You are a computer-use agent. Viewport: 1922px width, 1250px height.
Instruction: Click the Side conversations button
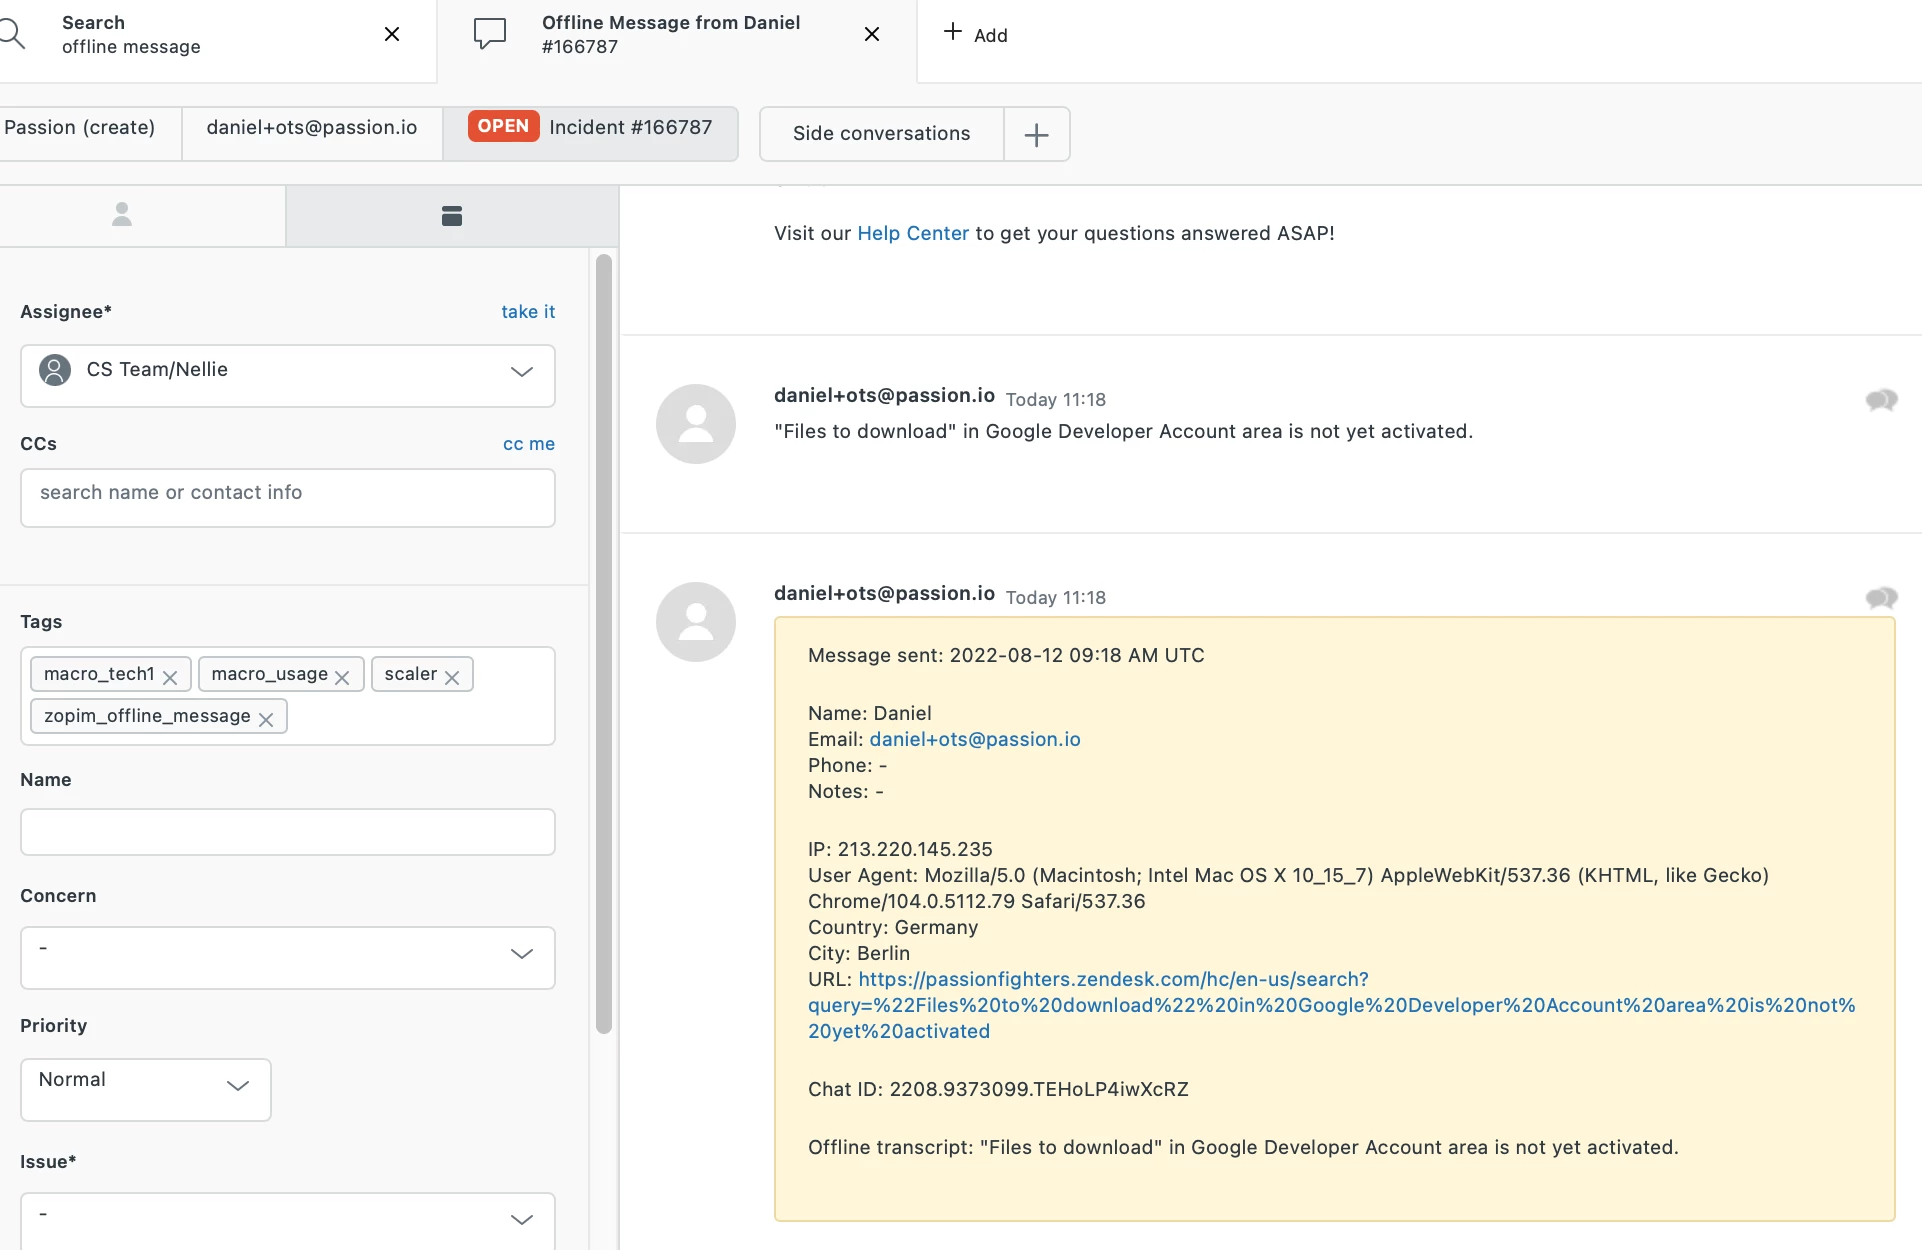click(x=881, y=134)
